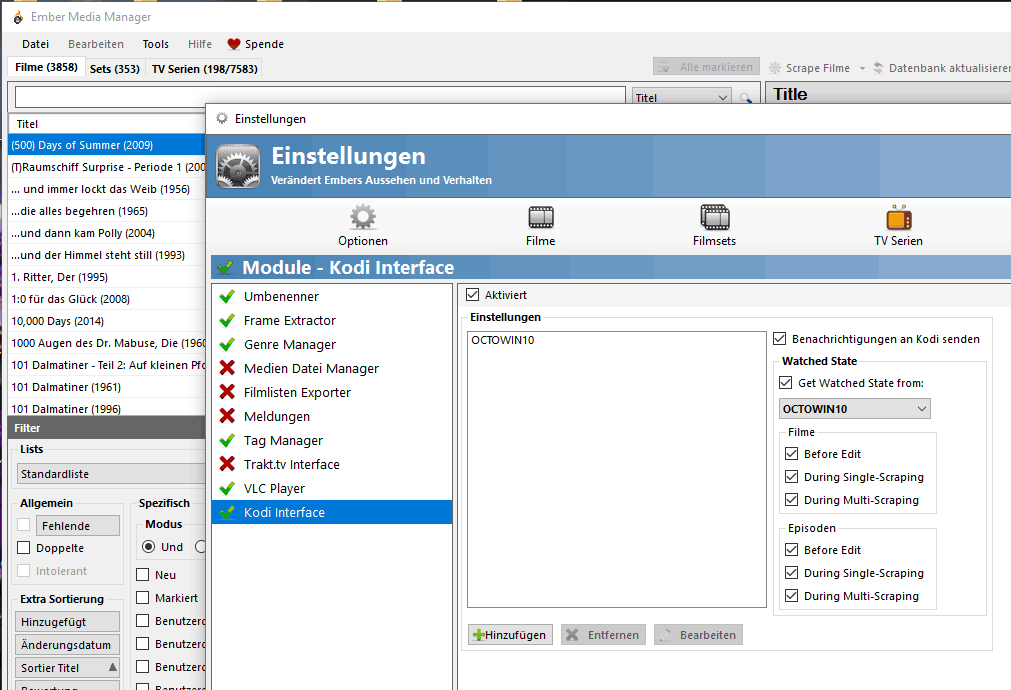Switch to the Sets (353) tab

tap(115, 68)
